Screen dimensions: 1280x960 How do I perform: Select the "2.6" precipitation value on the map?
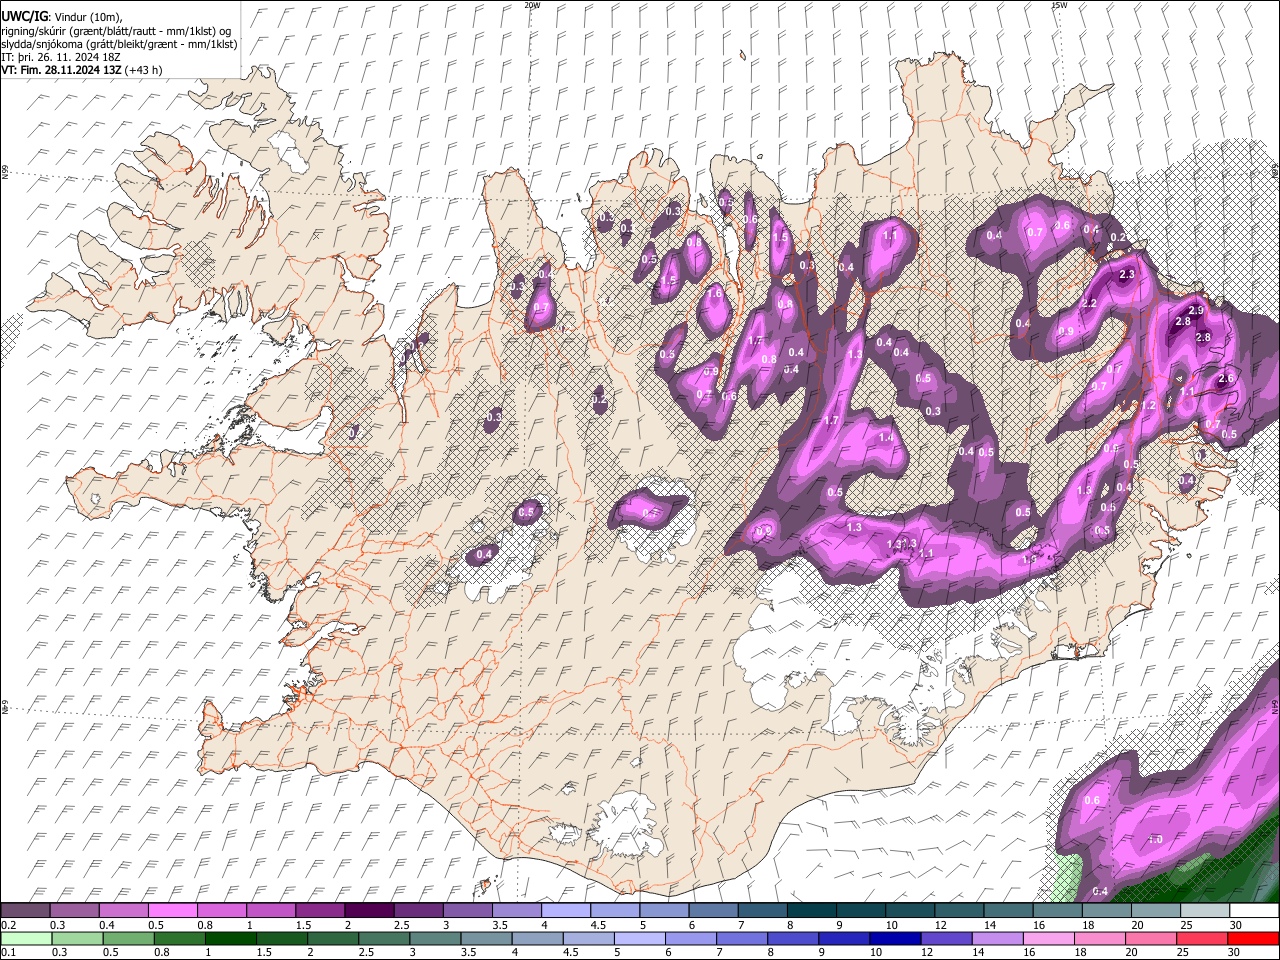(x=1227, y=379)
